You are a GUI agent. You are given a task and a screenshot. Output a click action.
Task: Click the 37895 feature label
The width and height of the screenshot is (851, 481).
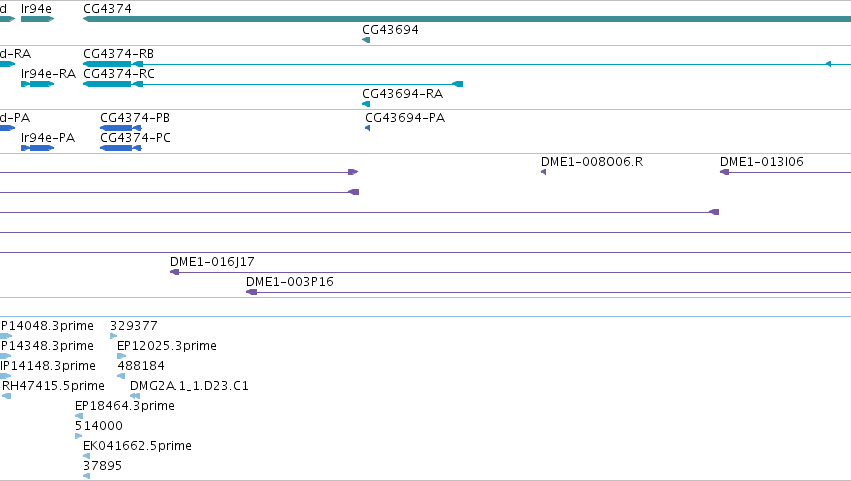(x=102, y=466)
